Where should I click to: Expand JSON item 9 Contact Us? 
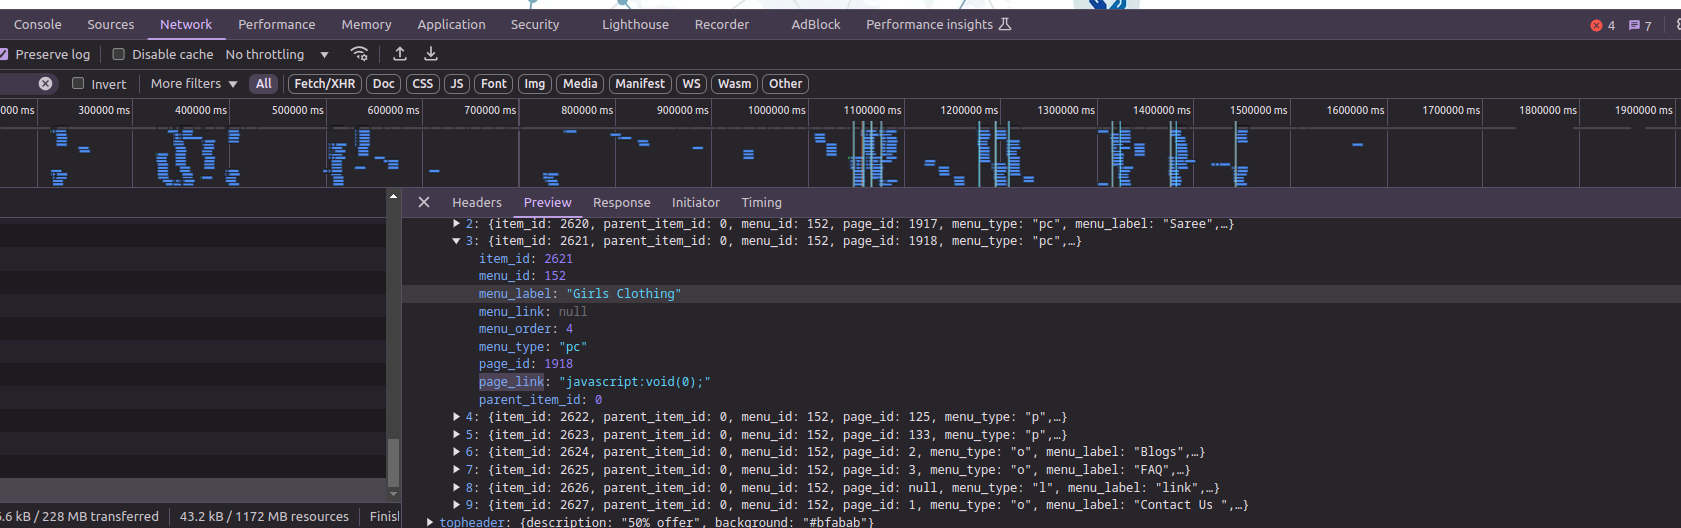click(456, 505)
